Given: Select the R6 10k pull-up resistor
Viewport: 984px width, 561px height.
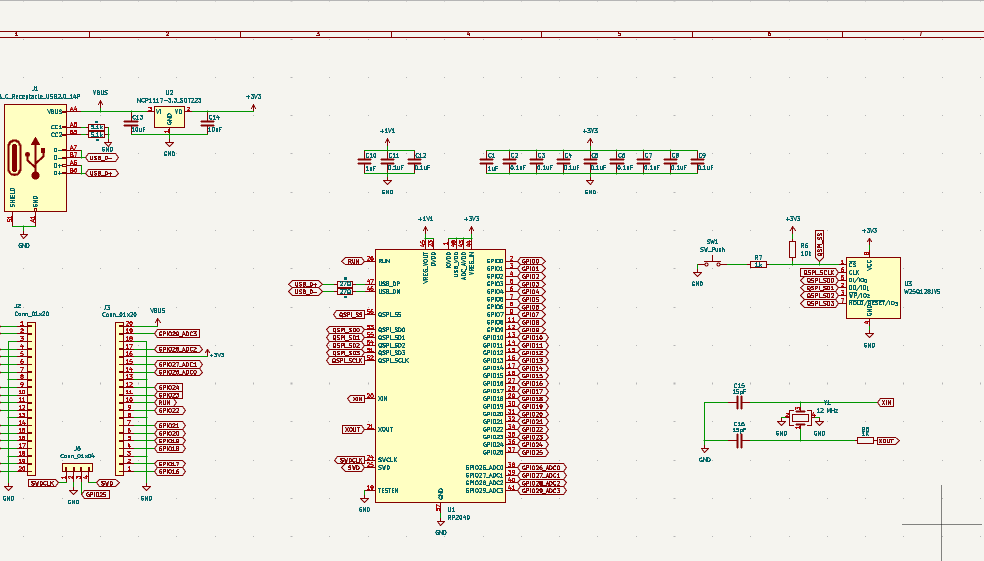Looking at the screenshot, I should pos(793,248).
